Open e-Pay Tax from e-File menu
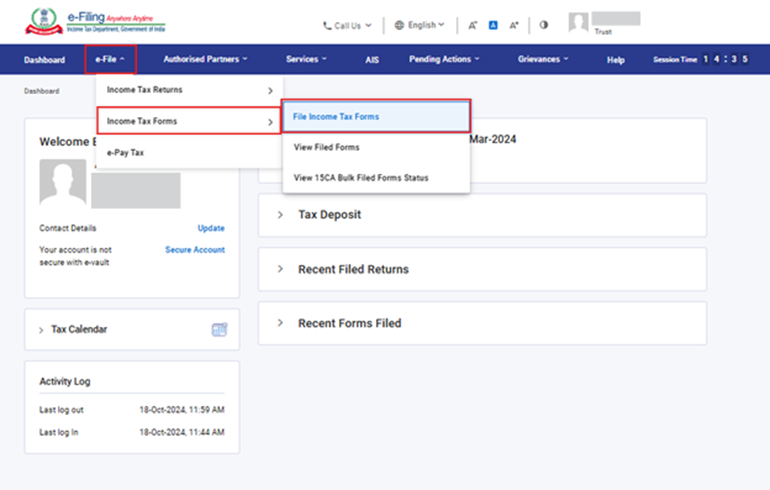 pos(126,152)
